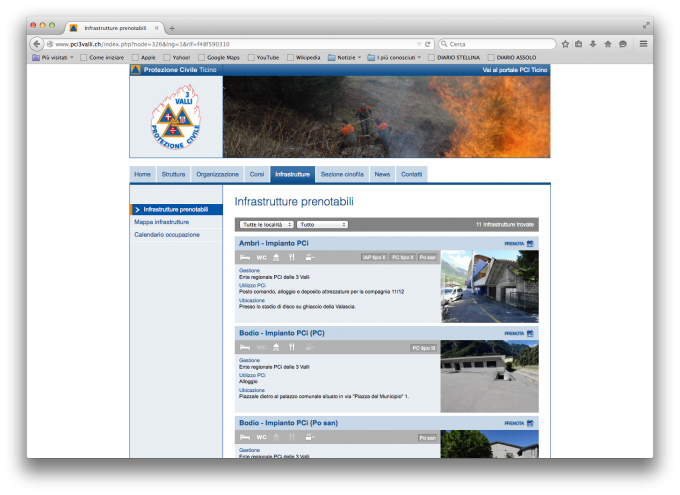
Task: Click the bed icon in Bodio (Po san) row
Action: point(245,437)
